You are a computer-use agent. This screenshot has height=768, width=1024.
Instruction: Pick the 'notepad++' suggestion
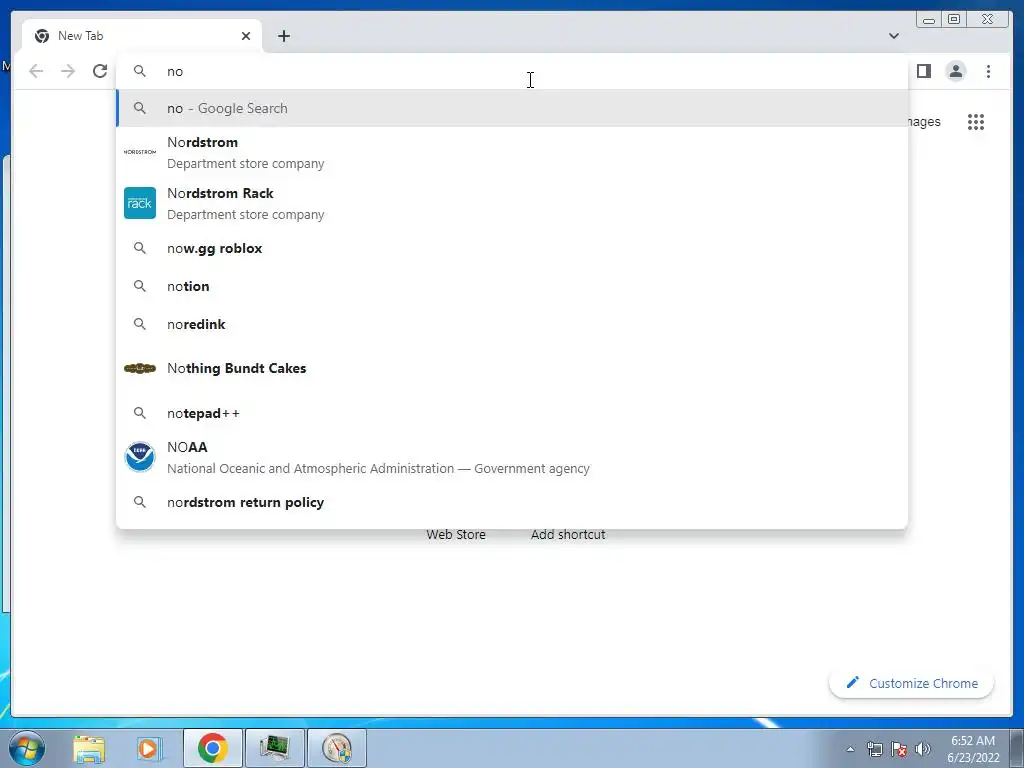click(x=512, y=413)
